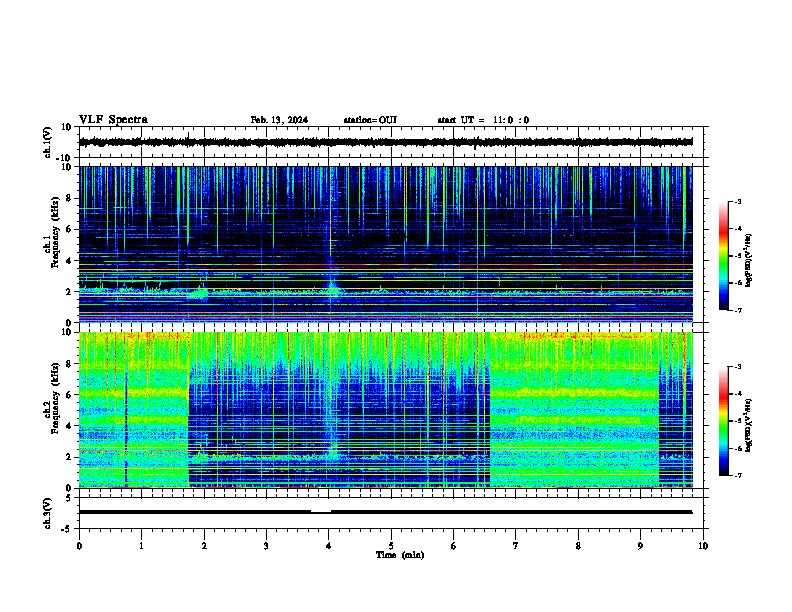Viewport: 792px width, 612px height.
Task: Click the "Feb. 13, 2024" date label
Action: point(279,120)
